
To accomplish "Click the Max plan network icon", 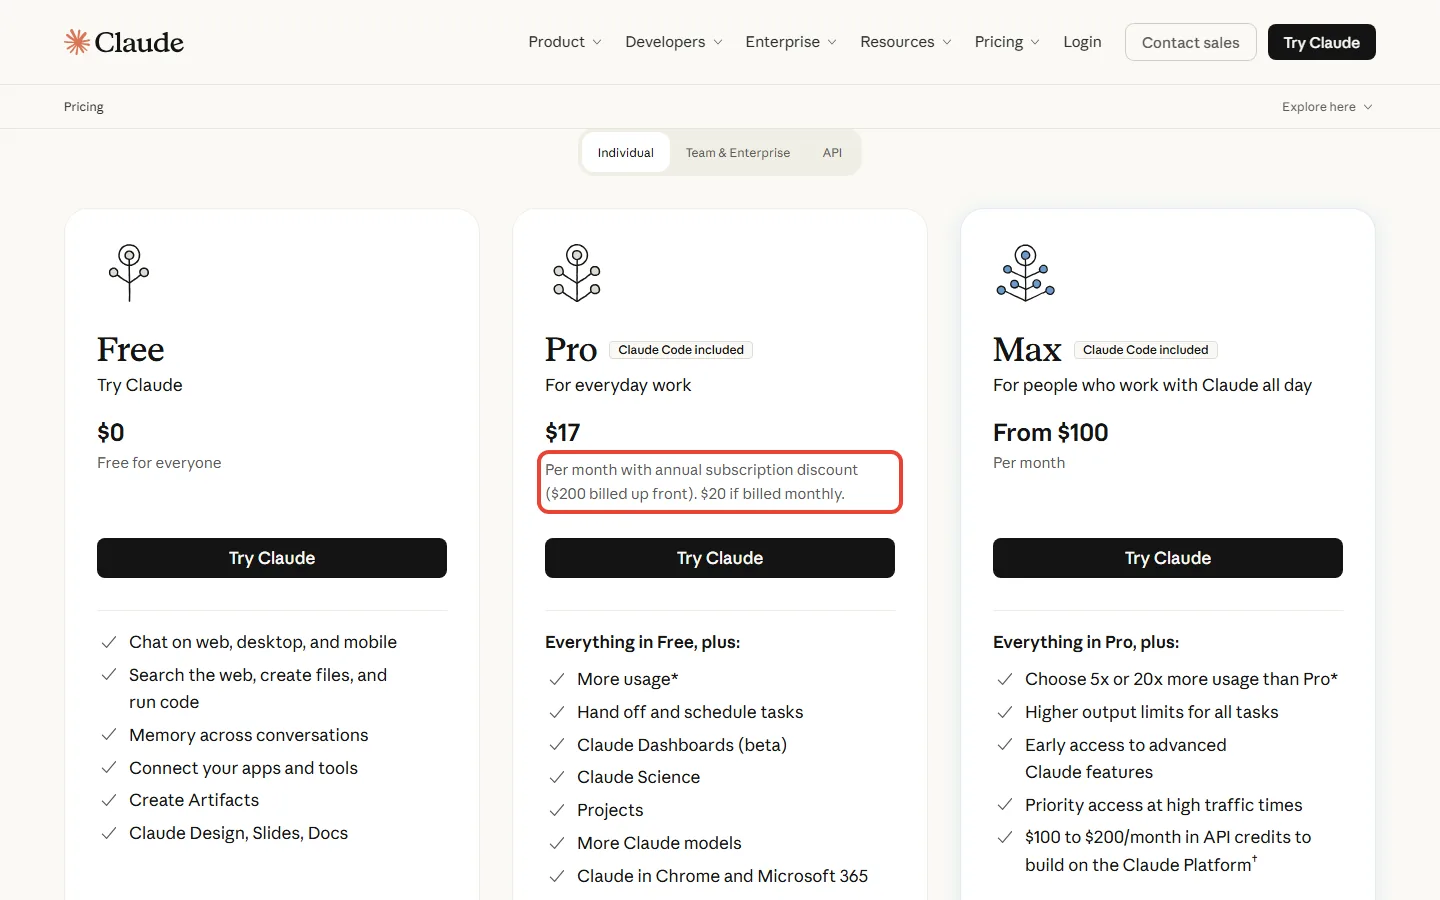I will pos(1025,272).
